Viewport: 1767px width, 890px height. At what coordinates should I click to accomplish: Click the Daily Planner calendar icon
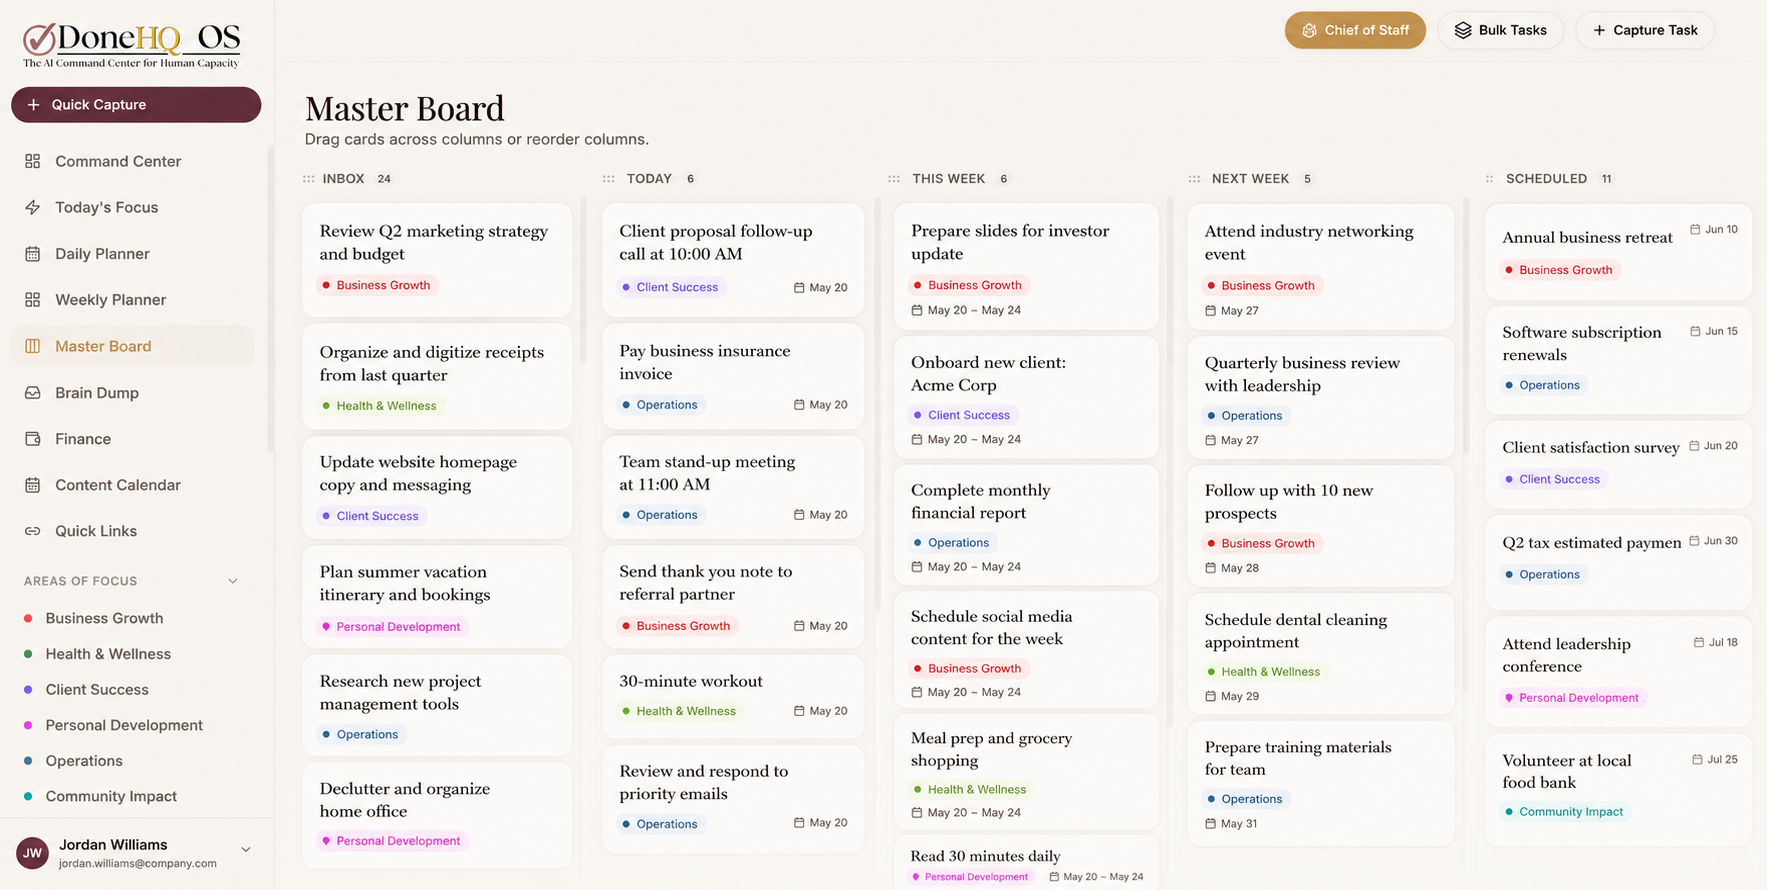(33, 254)
